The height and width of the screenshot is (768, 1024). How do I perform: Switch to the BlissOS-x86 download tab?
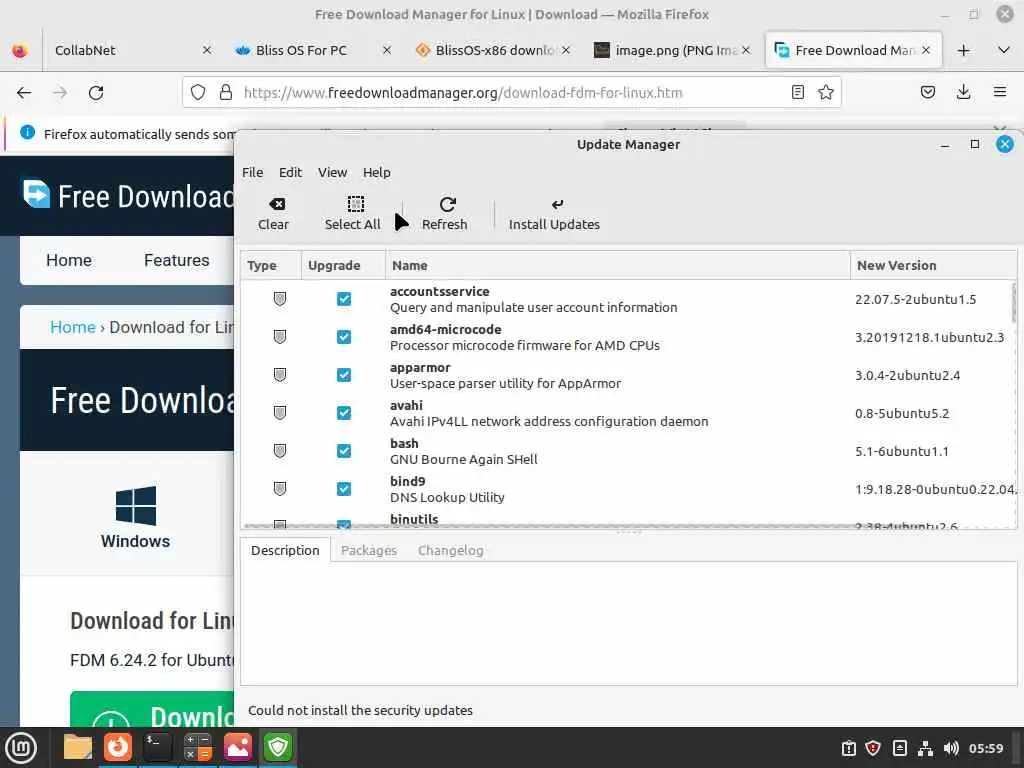[x=492, y=50]
